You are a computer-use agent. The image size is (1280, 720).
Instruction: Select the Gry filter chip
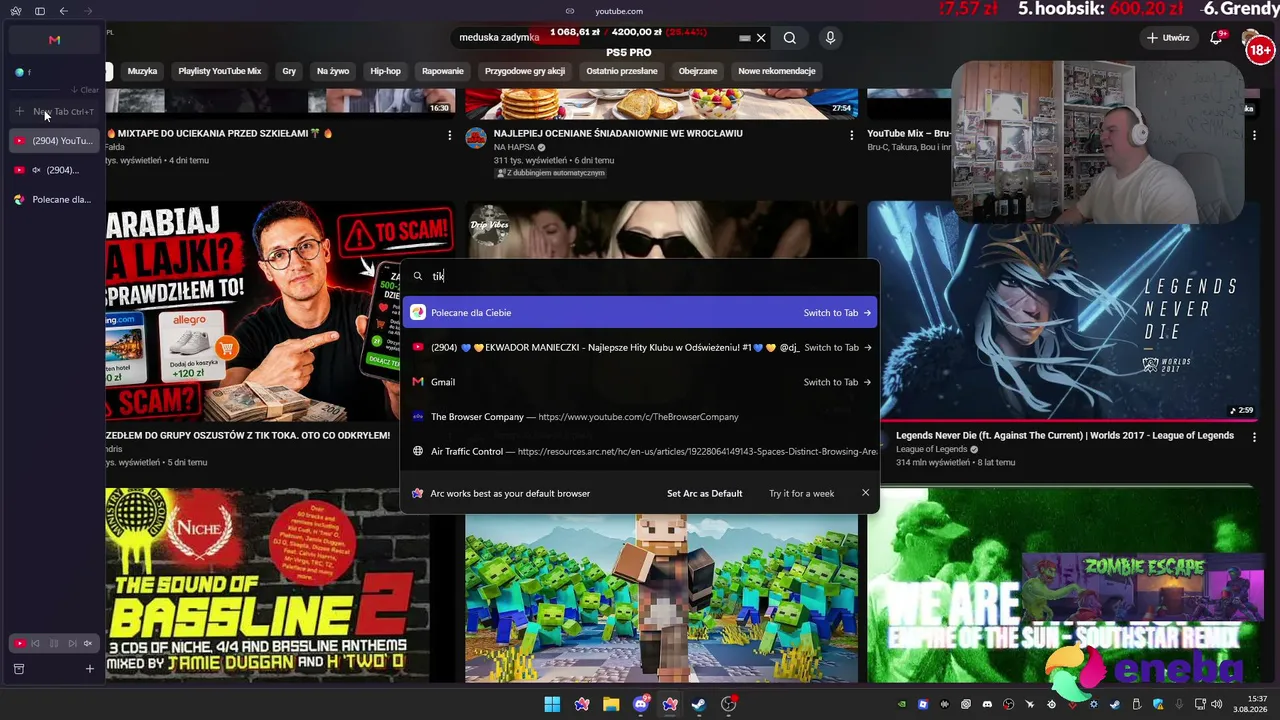289,71
